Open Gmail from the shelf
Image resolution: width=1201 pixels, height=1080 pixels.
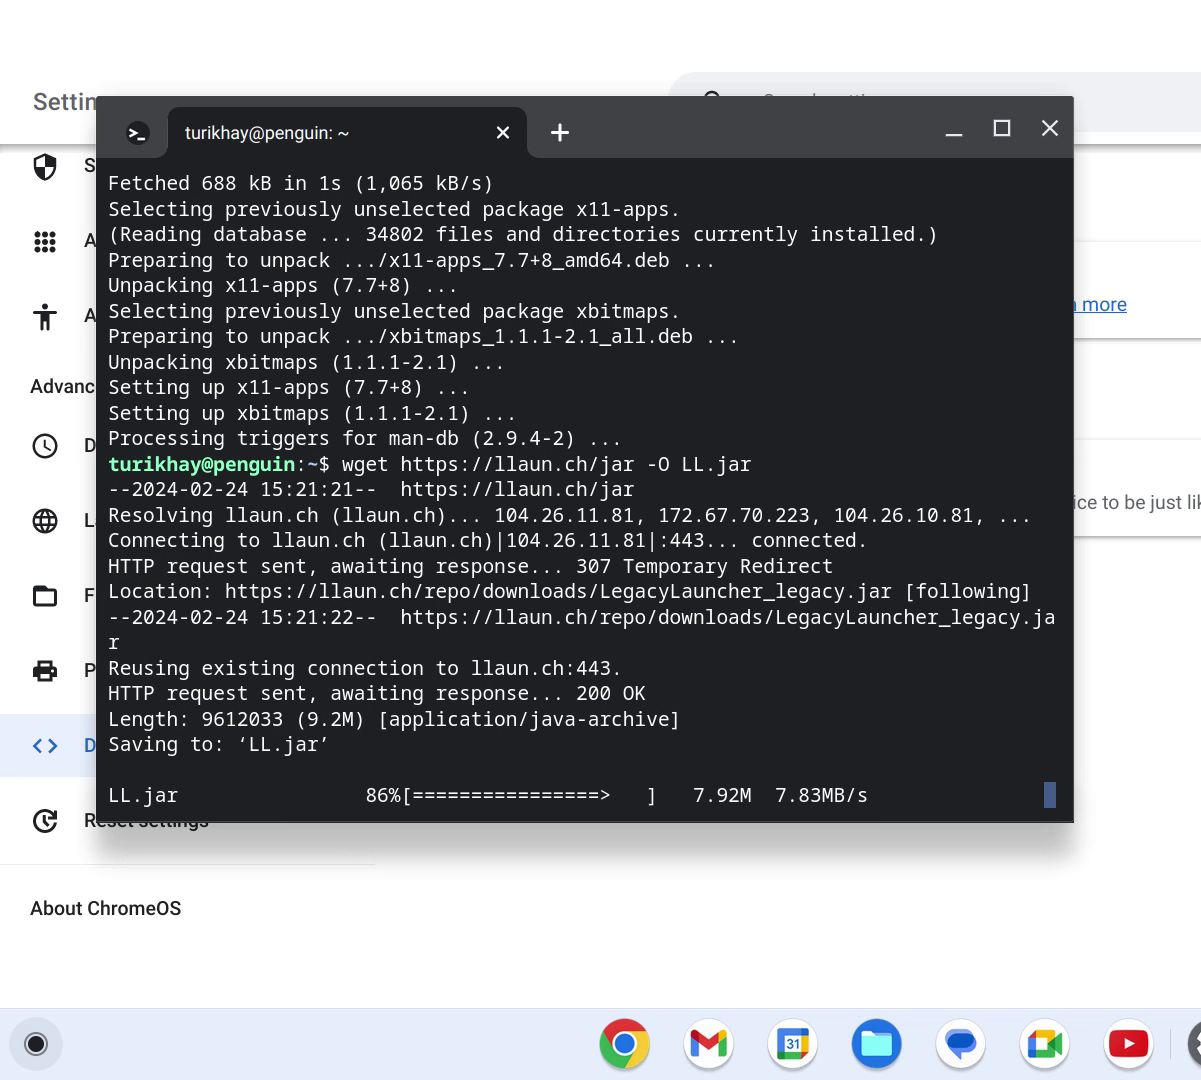(708, 1044)
